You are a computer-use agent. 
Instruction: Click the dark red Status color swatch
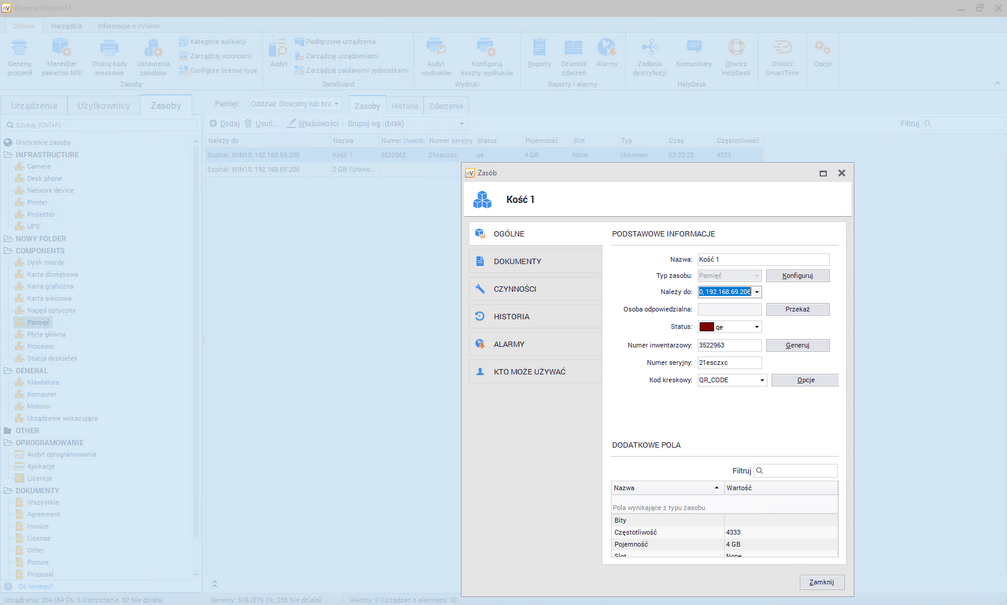[706, 327]
